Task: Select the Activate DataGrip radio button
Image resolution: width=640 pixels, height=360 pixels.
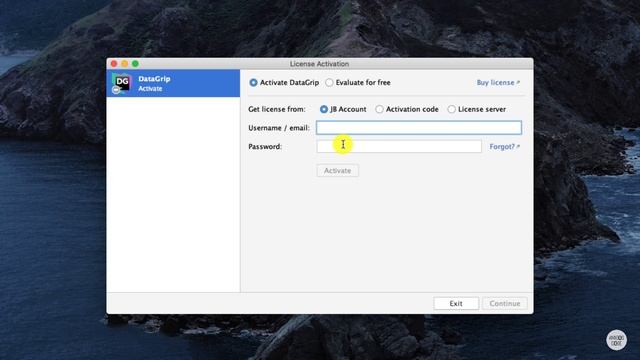Action: 253,82
